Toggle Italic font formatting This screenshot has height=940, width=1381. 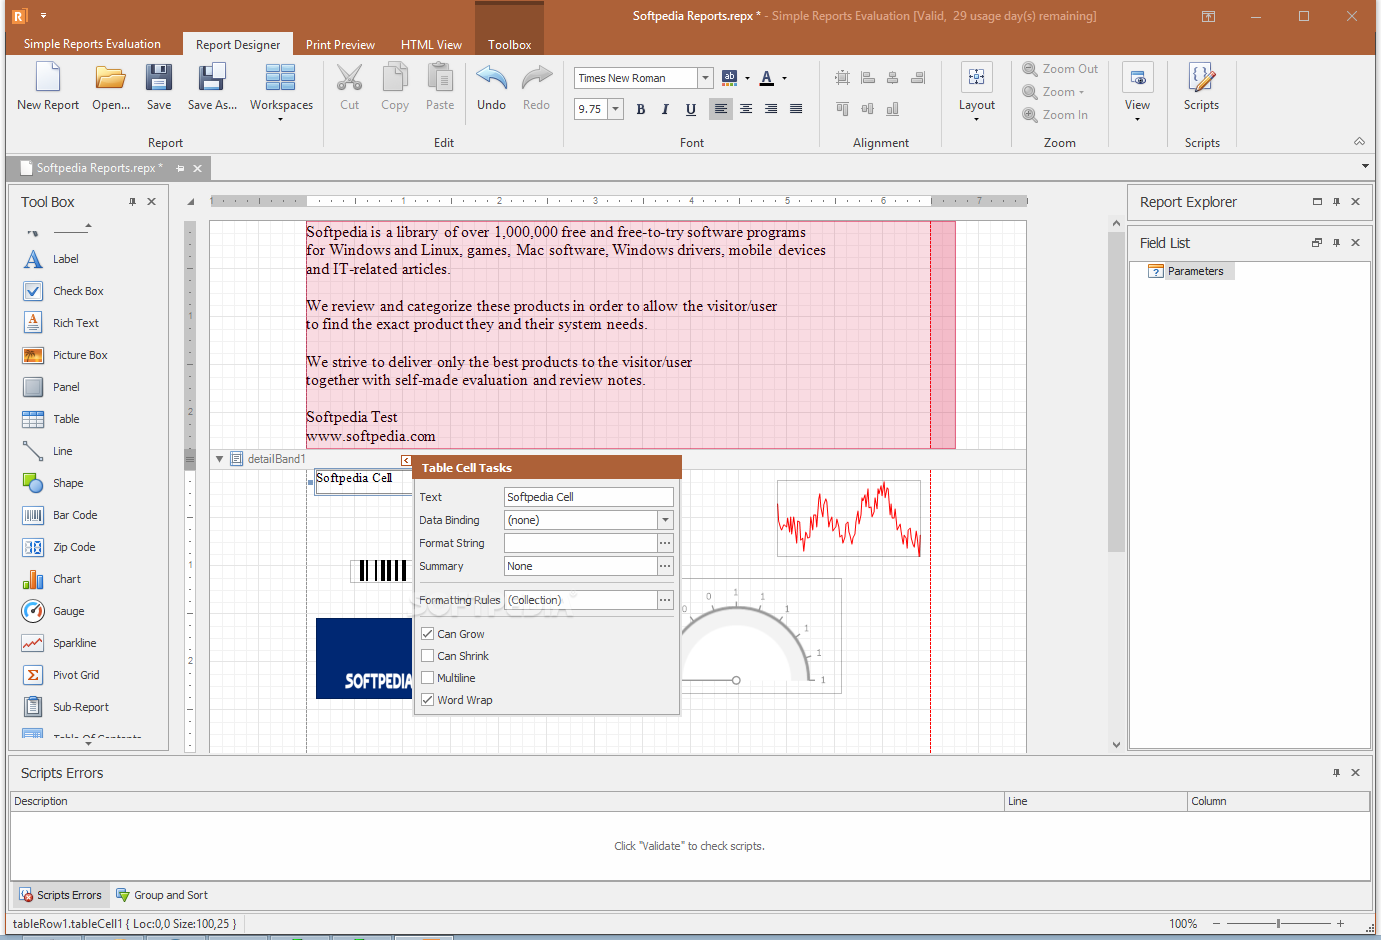665,109
